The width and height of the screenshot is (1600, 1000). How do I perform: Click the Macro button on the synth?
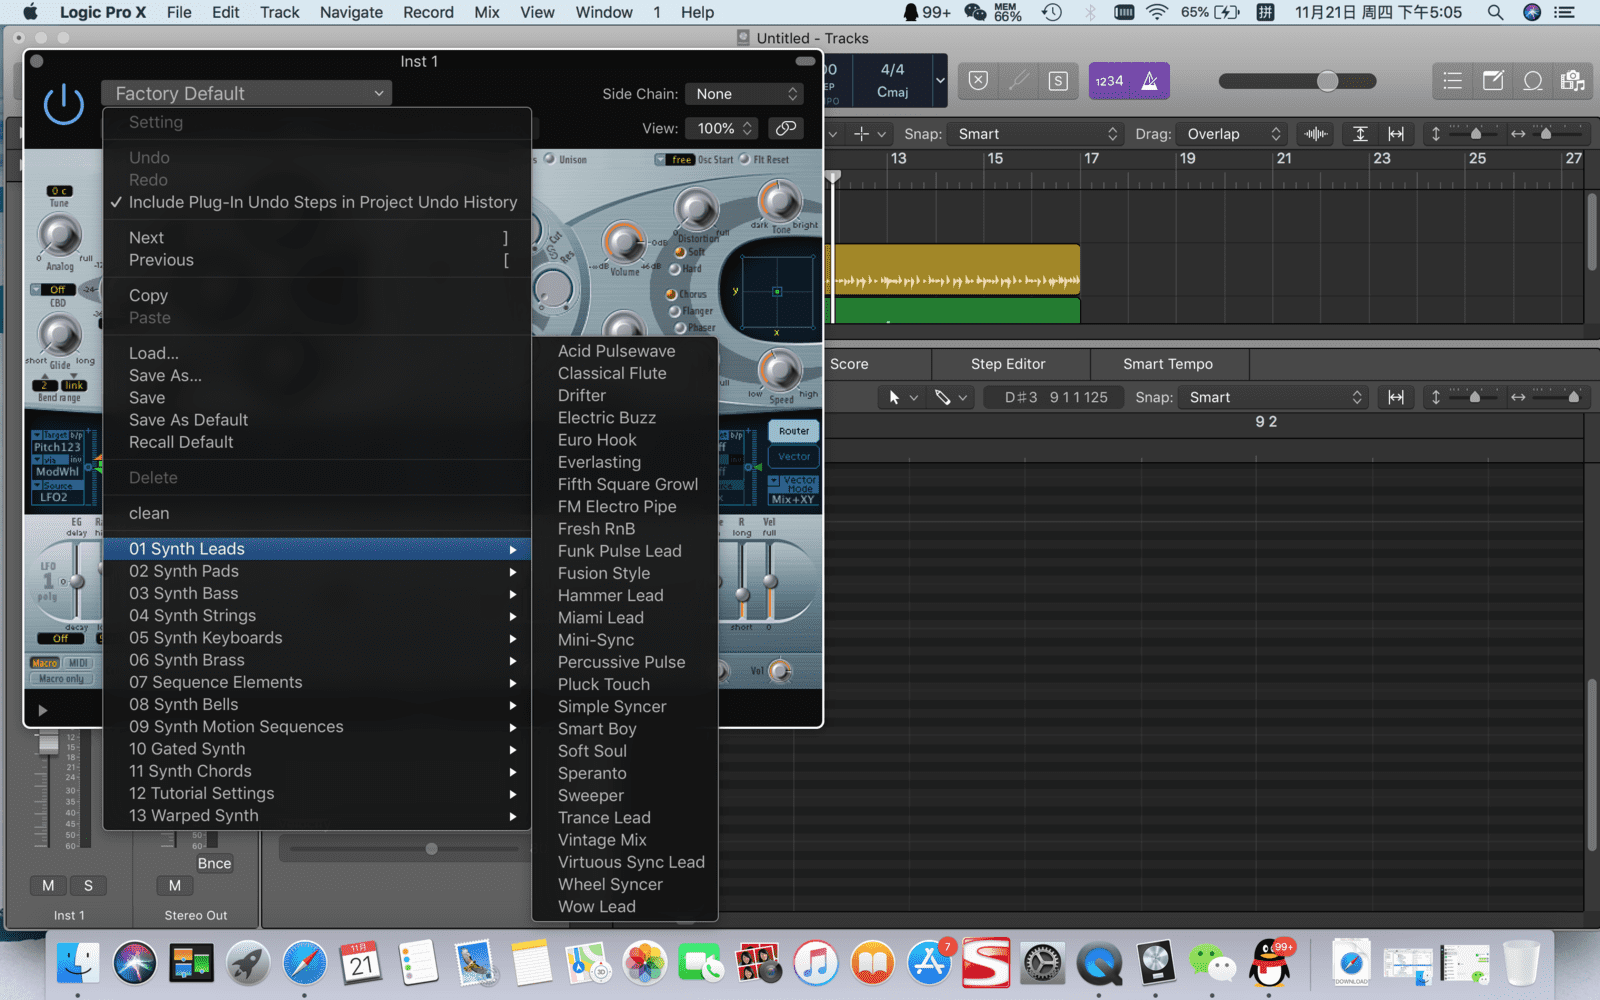point(45,663)
